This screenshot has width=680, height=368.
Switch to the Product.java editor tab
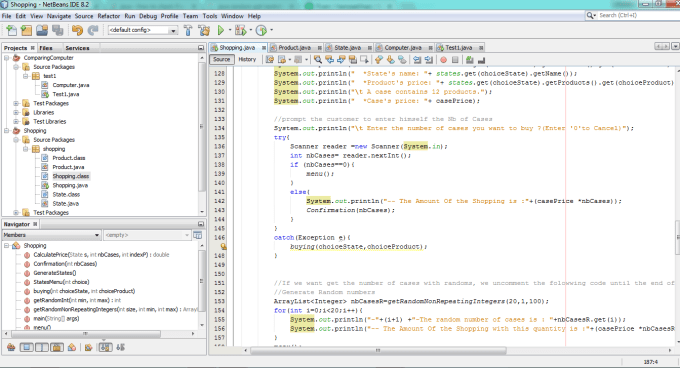coord(294,48)
